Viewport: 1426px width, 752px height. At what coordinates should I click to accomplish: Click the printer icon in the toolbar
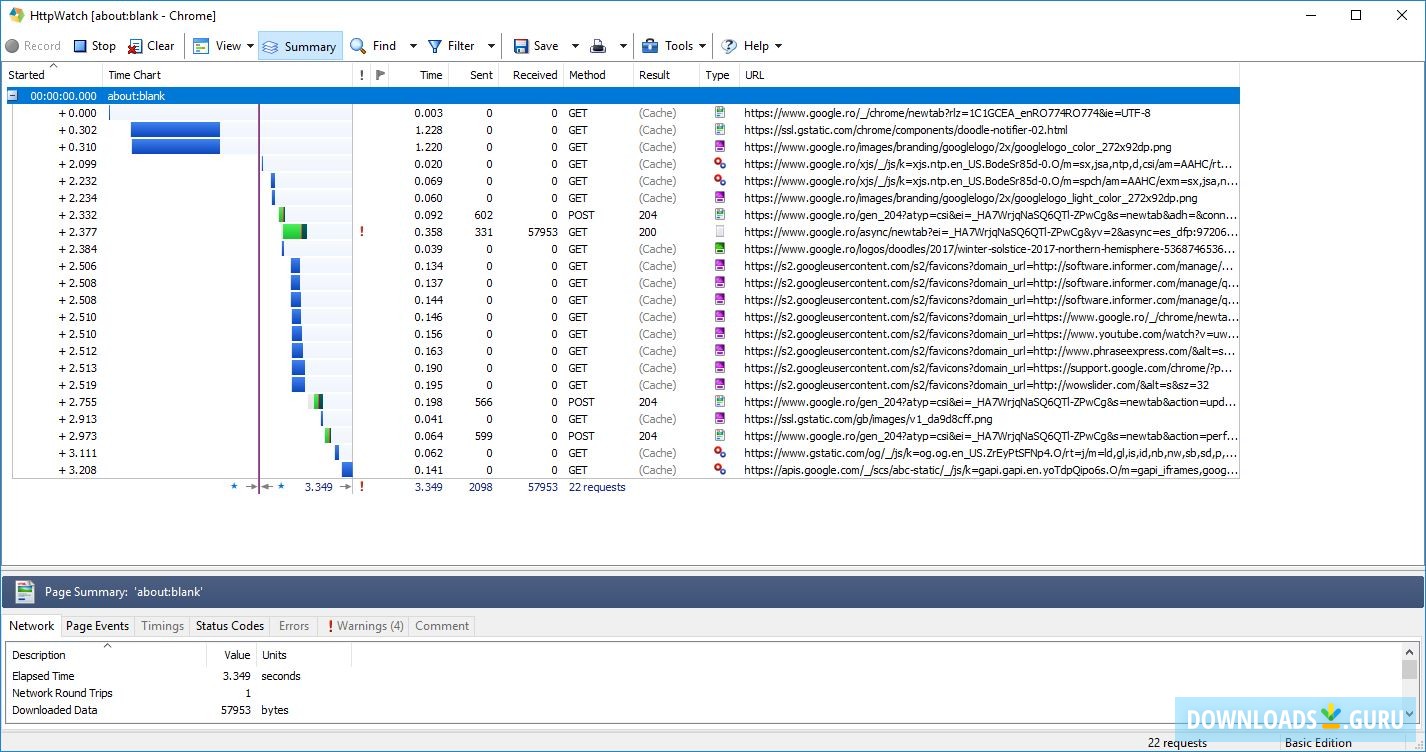pos(598,46)
